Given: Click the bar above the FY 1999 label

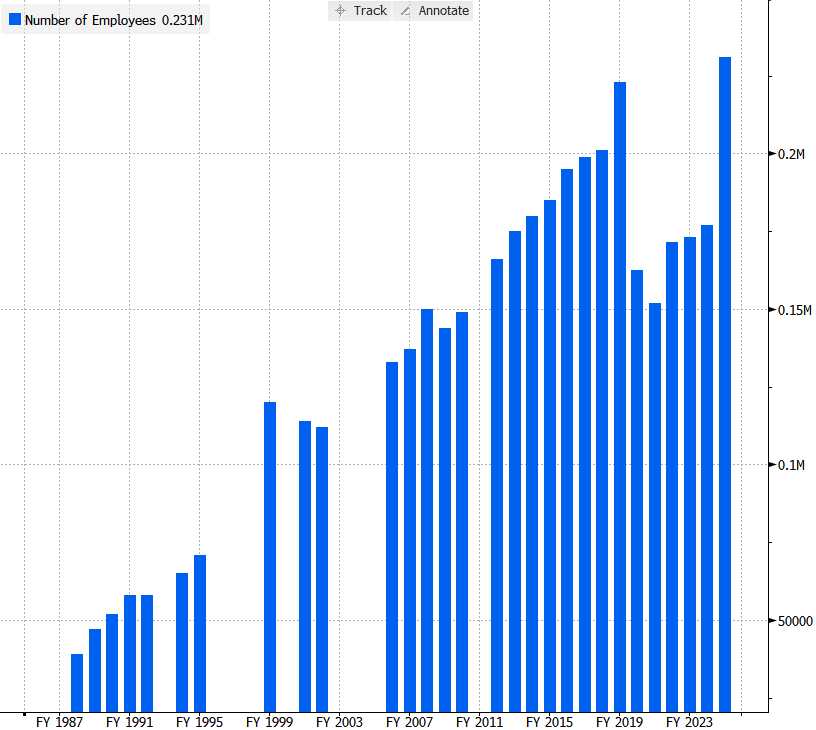Looking at the screenshot, I should click(270, 556).
